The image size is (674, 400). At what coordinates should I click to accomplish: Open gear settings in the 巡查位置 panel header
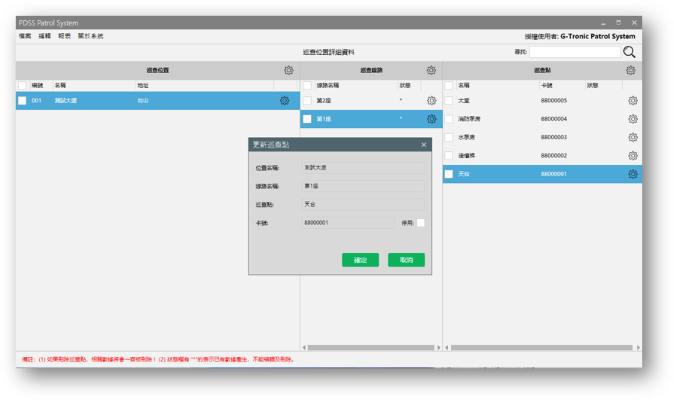click(288, 70)
